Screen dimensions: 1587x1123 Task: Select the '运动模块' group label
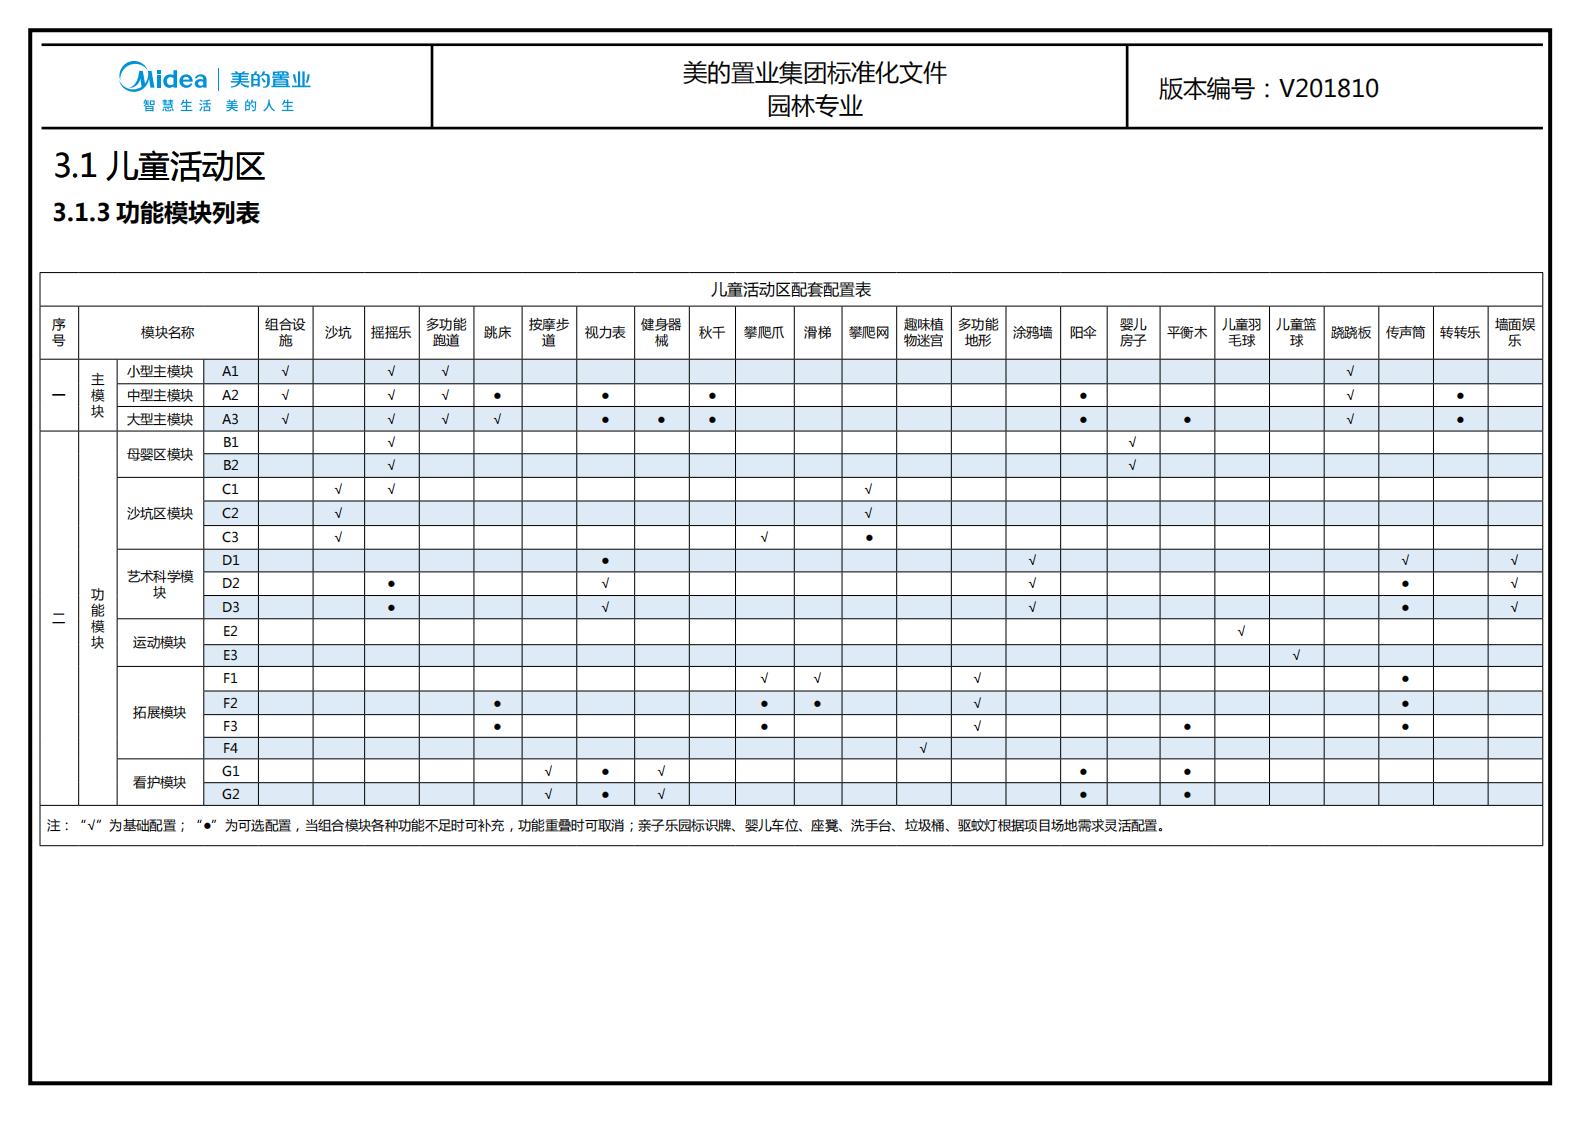point(160,642)
